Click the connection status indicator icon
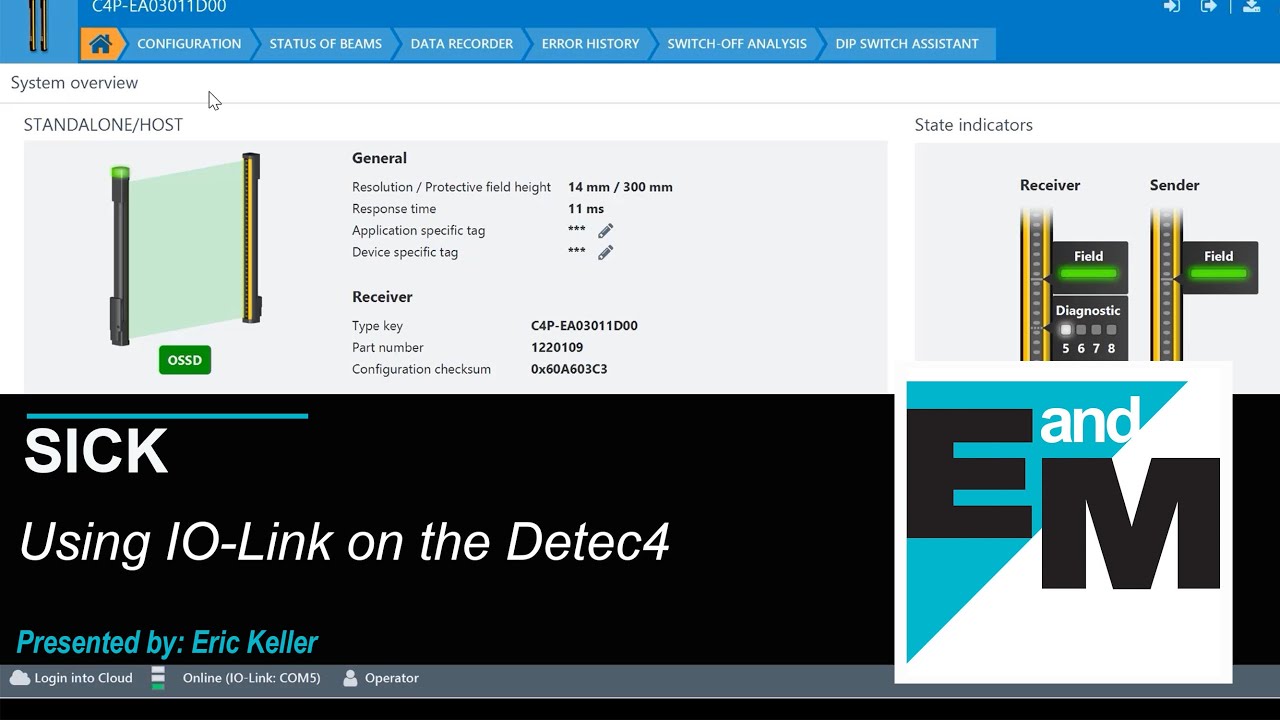1280x720 pixels. point(158,678)
